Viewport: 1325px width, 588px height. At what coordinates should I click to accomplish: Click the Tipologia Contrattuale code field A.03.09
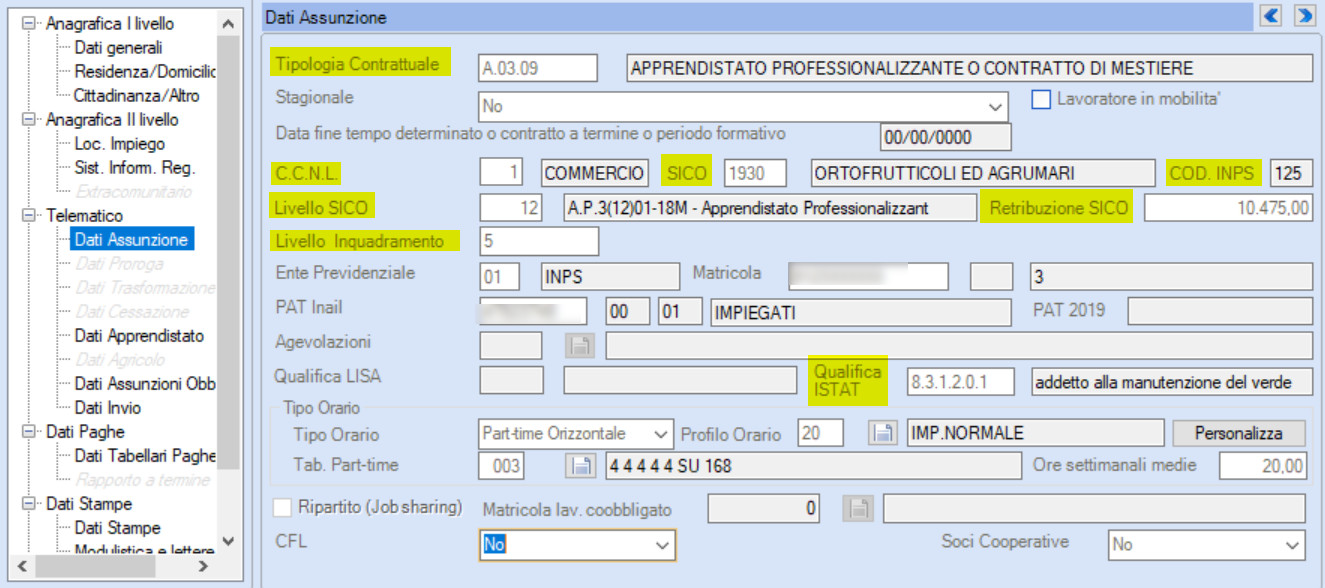click(x=538, y=67)
